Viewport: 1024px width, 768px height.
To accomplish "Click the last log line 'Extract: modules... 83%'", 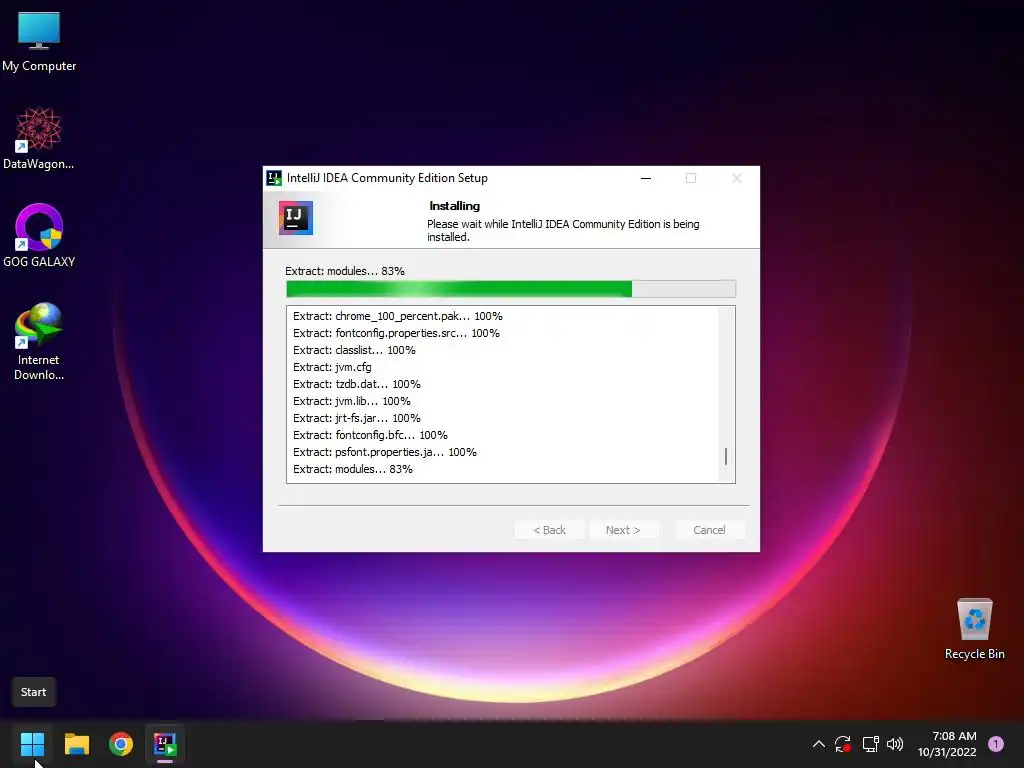I will (353, 469).
